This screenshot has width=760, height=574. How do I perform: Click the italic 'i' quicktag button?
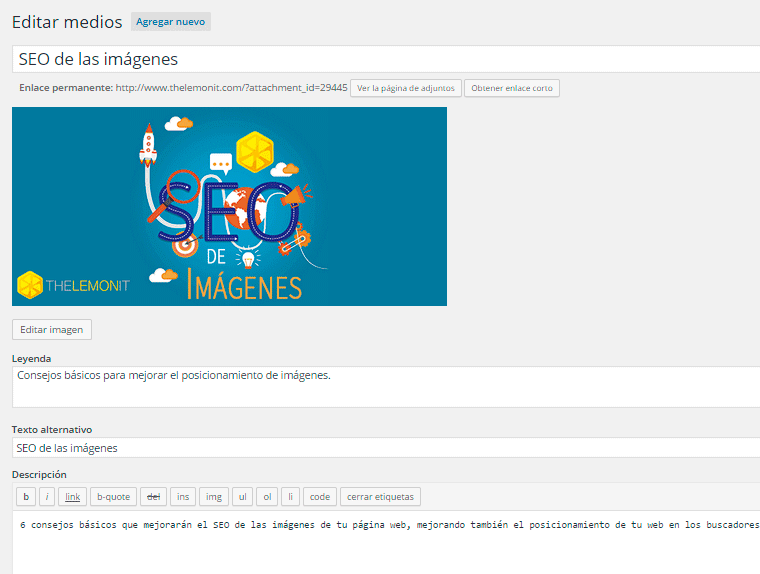pyautogui.click(x=47, y=497)
